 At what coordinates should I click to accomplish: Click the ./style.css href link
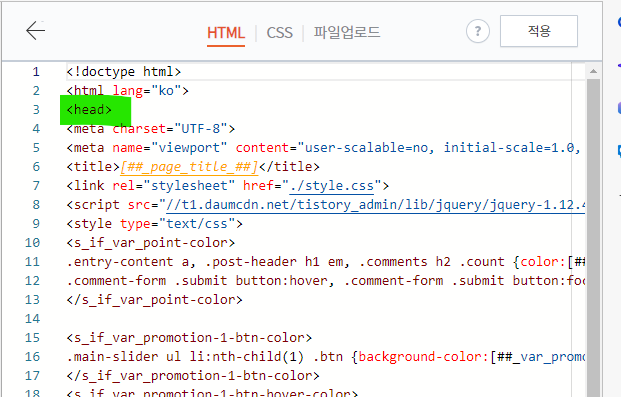tap(331, 186)
